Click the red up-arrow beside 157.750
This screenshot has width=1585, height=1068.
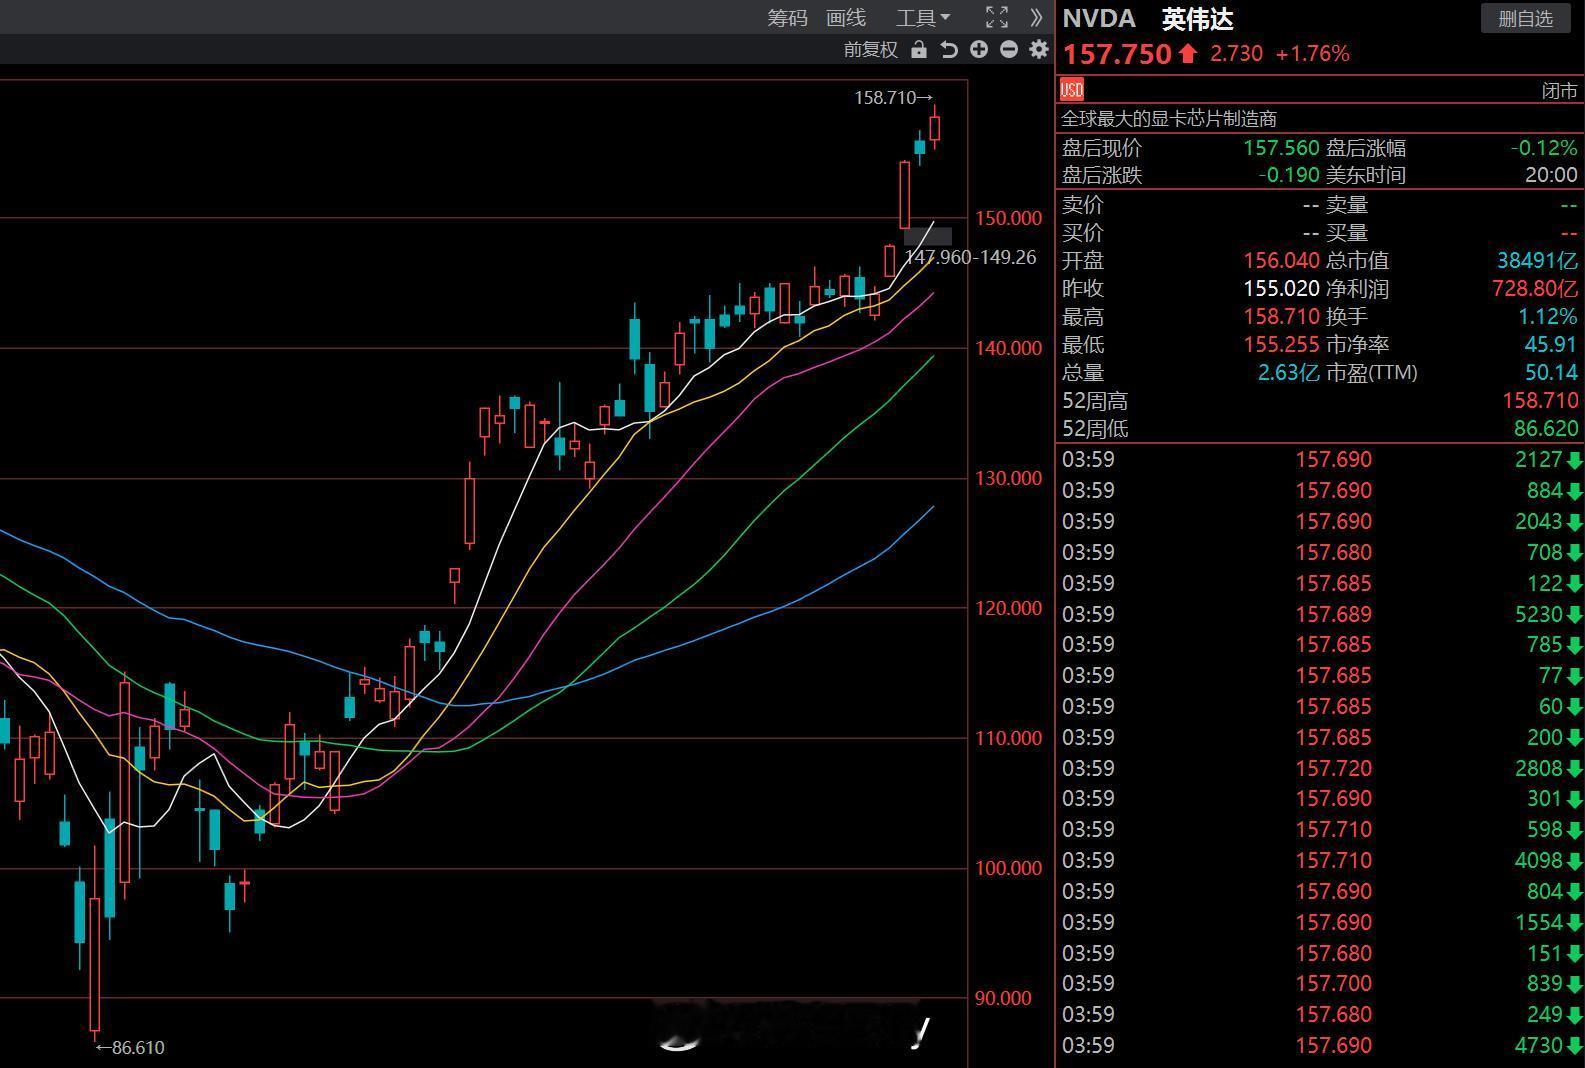1187,53
